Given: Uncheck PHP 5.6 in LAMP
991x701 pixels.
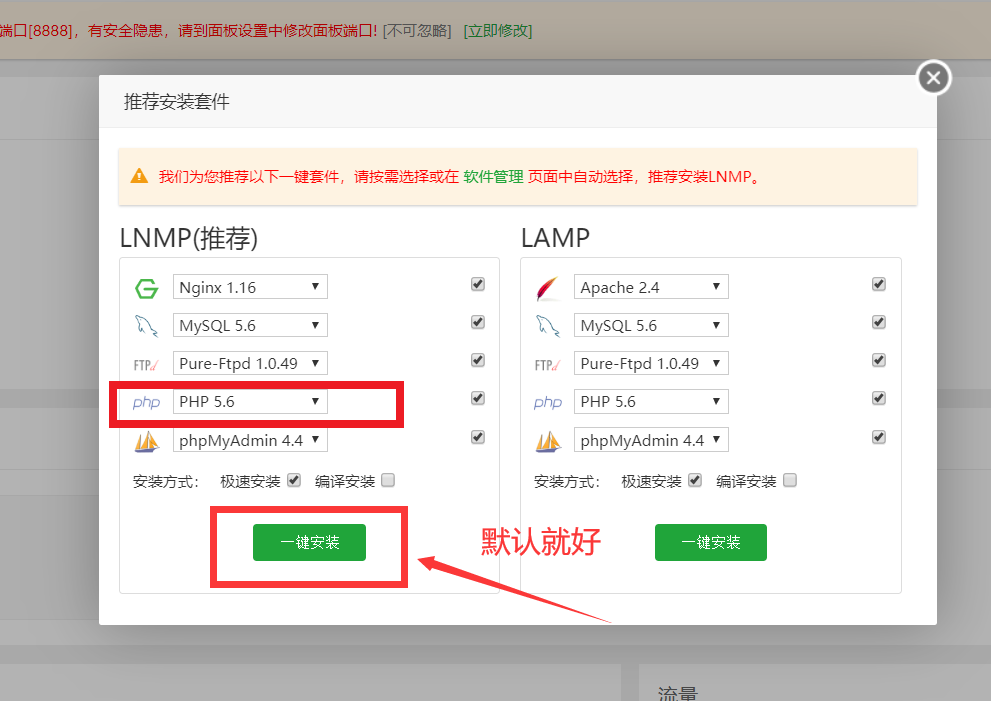Looking at the screenshot, I should (879, 398).
